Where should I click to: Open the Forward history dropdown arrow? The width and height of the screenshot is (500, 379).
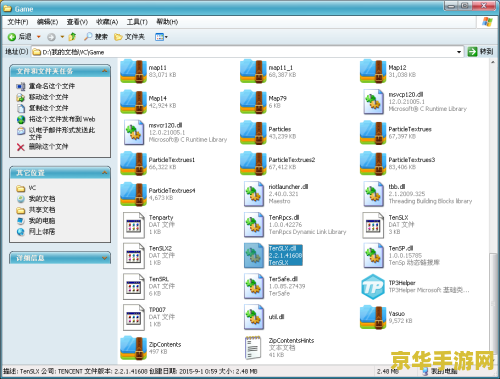click(62, 37)
